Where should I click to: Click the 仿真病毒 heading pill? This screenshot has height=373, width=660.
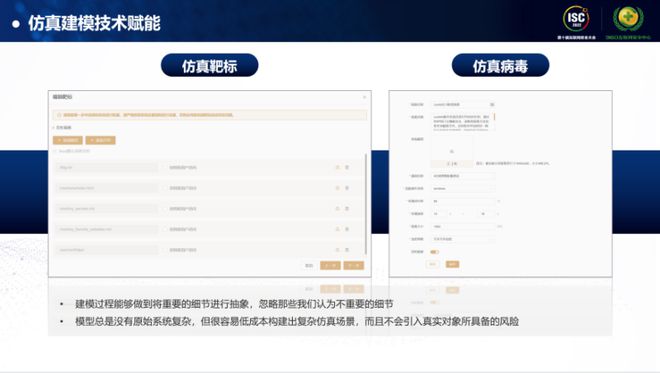[500, 65]
